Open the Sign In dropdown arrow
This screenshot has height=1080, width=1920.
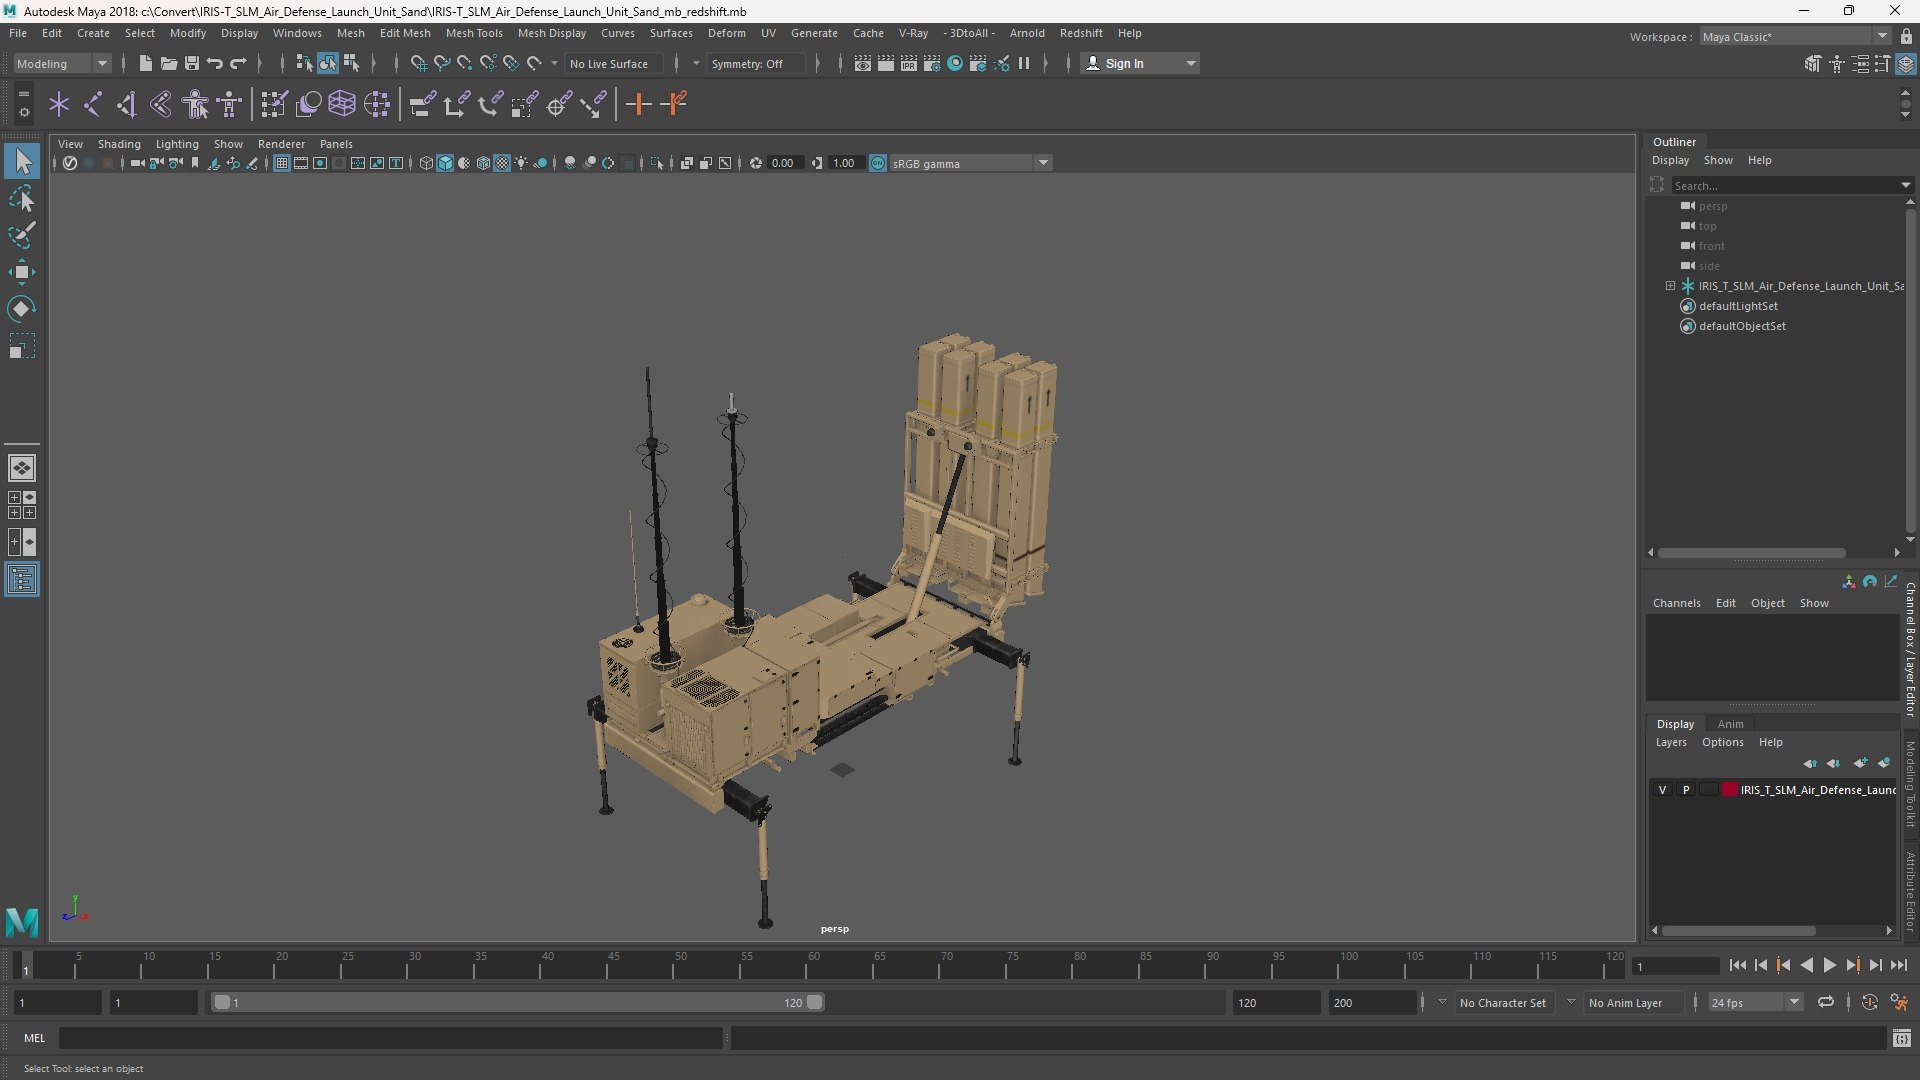tap(1190, 63)
